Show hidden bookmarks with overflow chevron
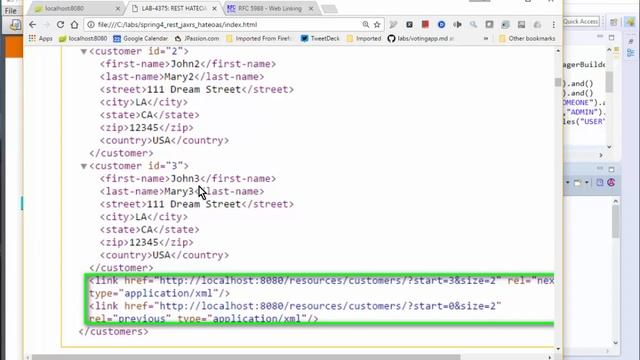Screen dimensions: 640x360 point(486,38)
